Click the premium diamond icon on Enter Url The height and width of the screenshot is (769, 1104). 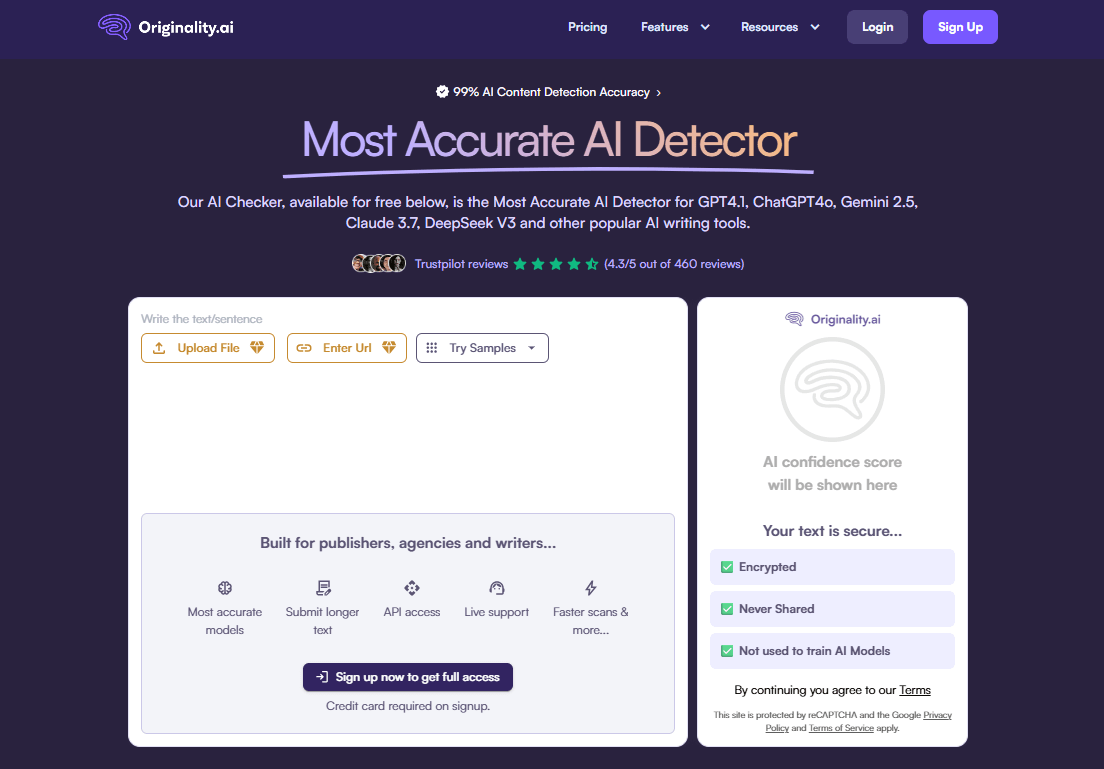tap(389, 347)
